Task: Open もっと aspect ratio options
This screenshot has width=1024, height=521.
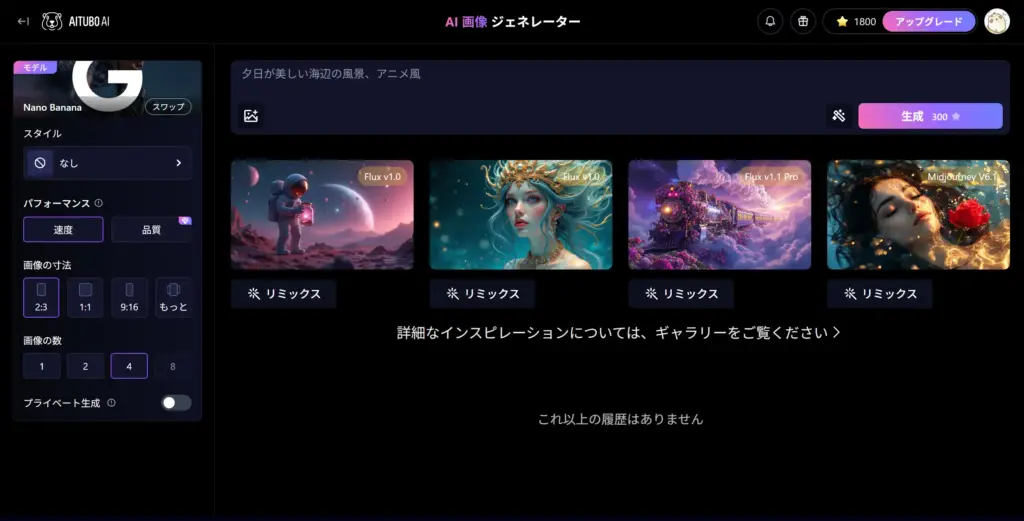Action: 173,297
